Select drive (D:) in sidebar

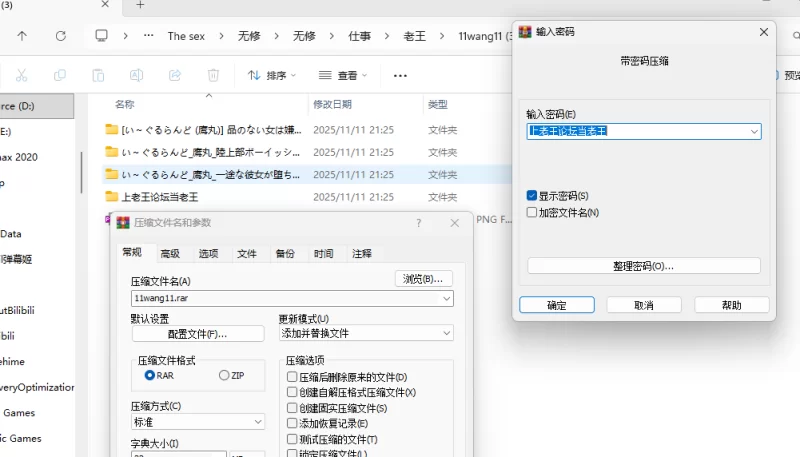[x=36, y=106]
